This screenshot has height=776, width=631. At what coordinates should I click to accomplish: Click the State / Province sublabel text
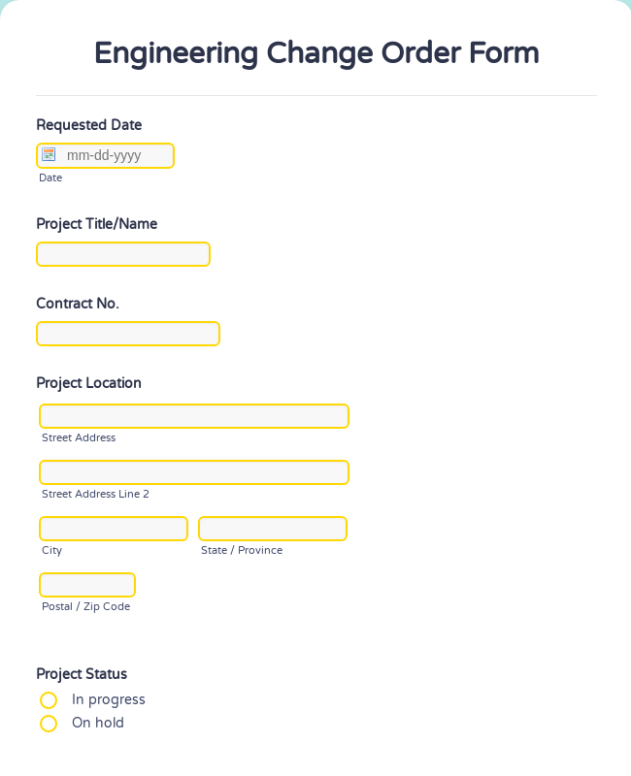(x=241, y=550)
